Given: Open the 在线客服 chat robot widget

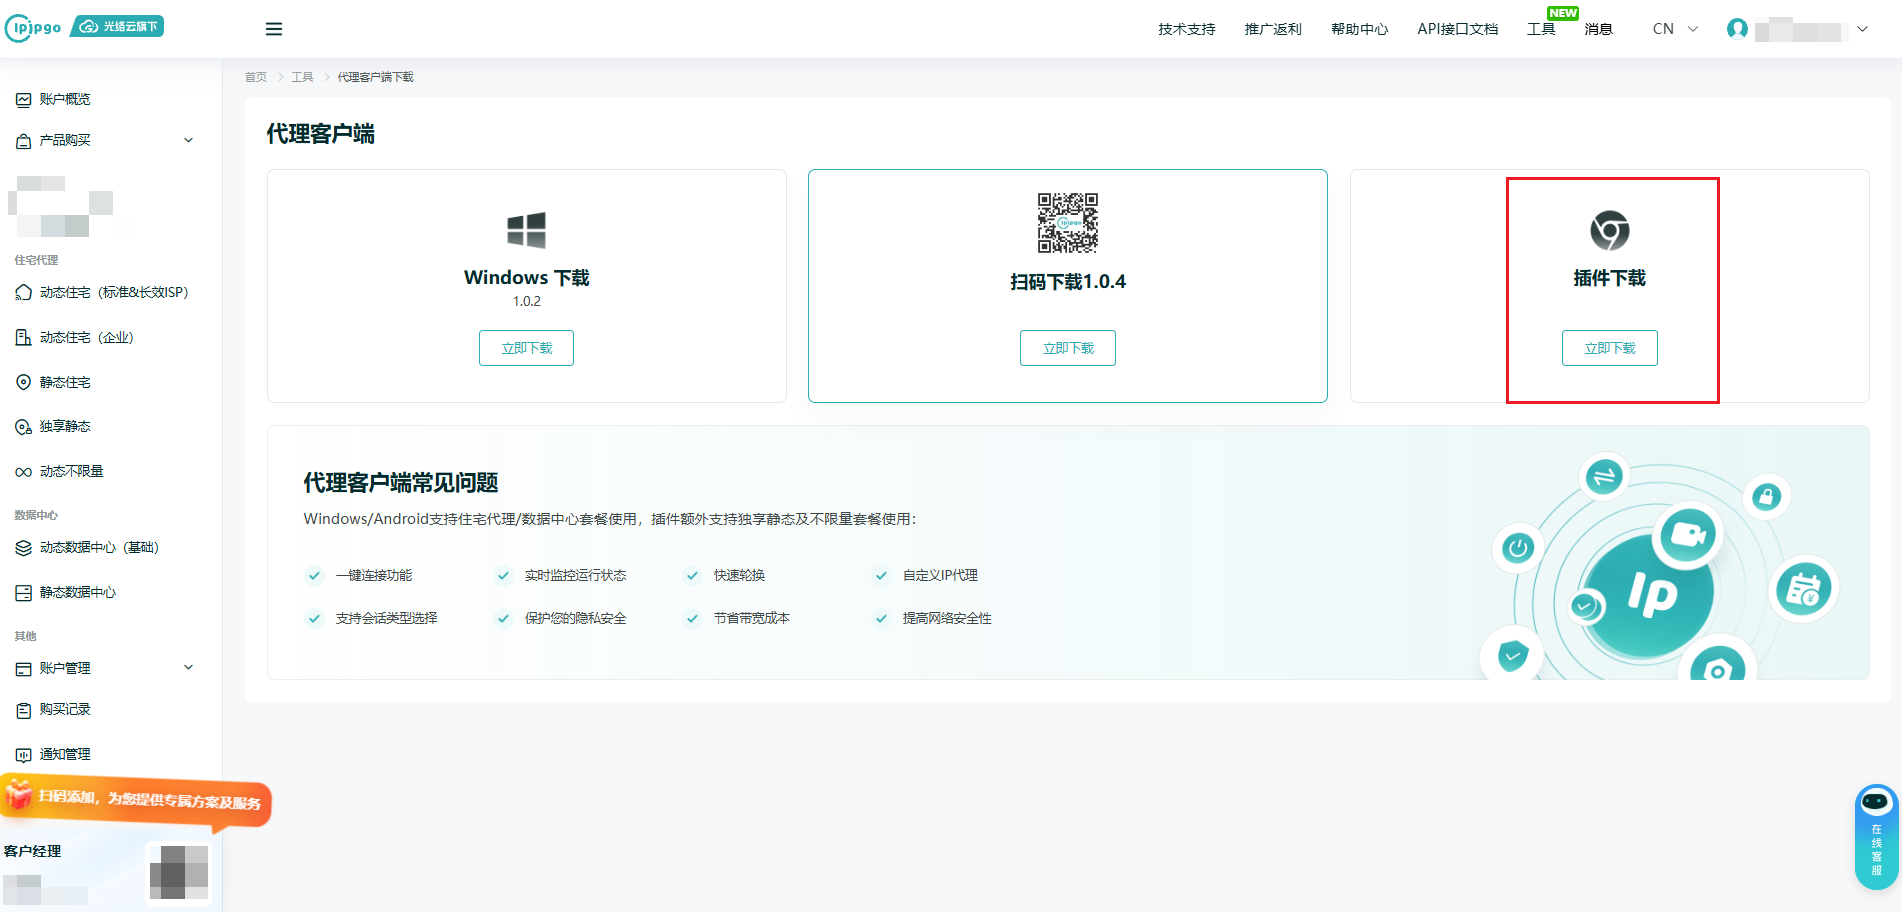Looking at the screenshot, I should (x=1876, y=836).
